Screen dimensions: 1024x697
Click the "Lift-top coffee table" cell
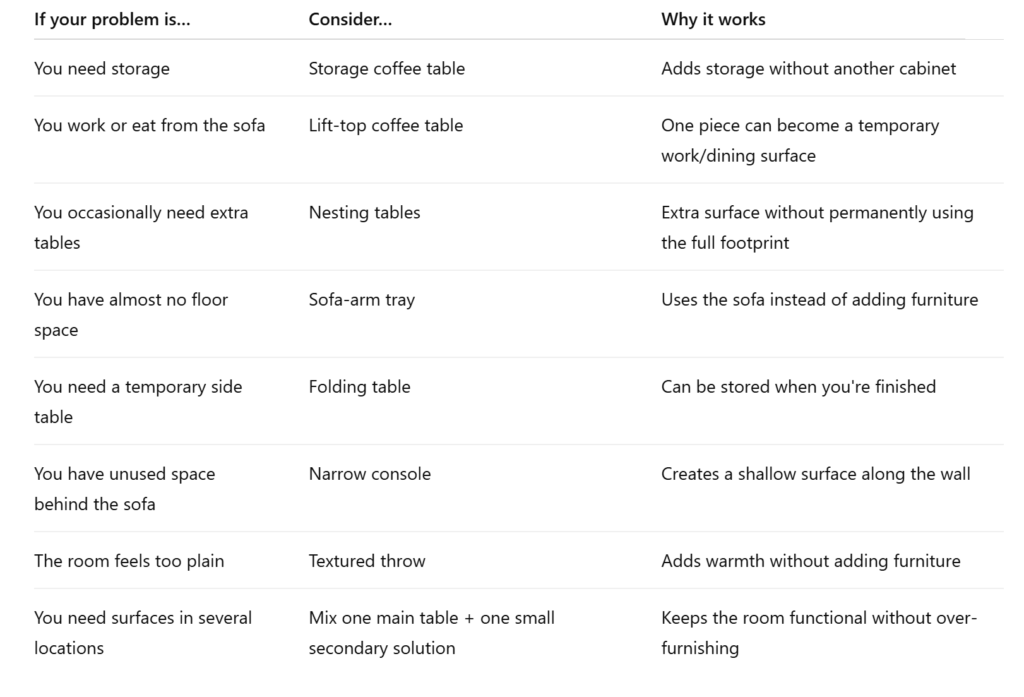coord(386,125)
